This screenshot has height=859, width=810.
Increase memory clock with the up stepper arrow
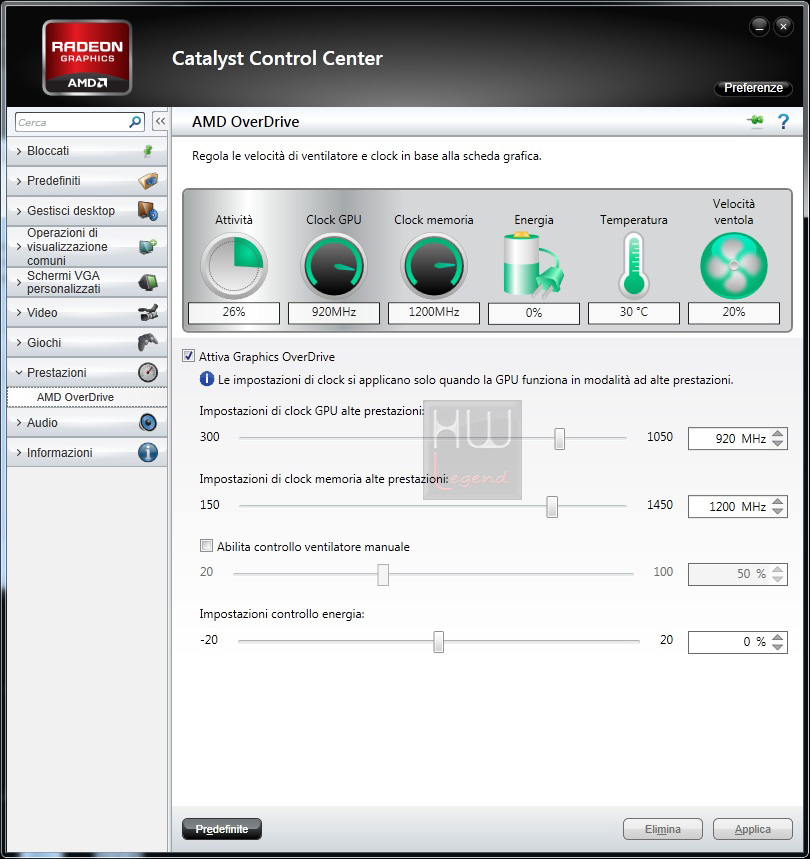pyautogui.click(x=778, y=501)
